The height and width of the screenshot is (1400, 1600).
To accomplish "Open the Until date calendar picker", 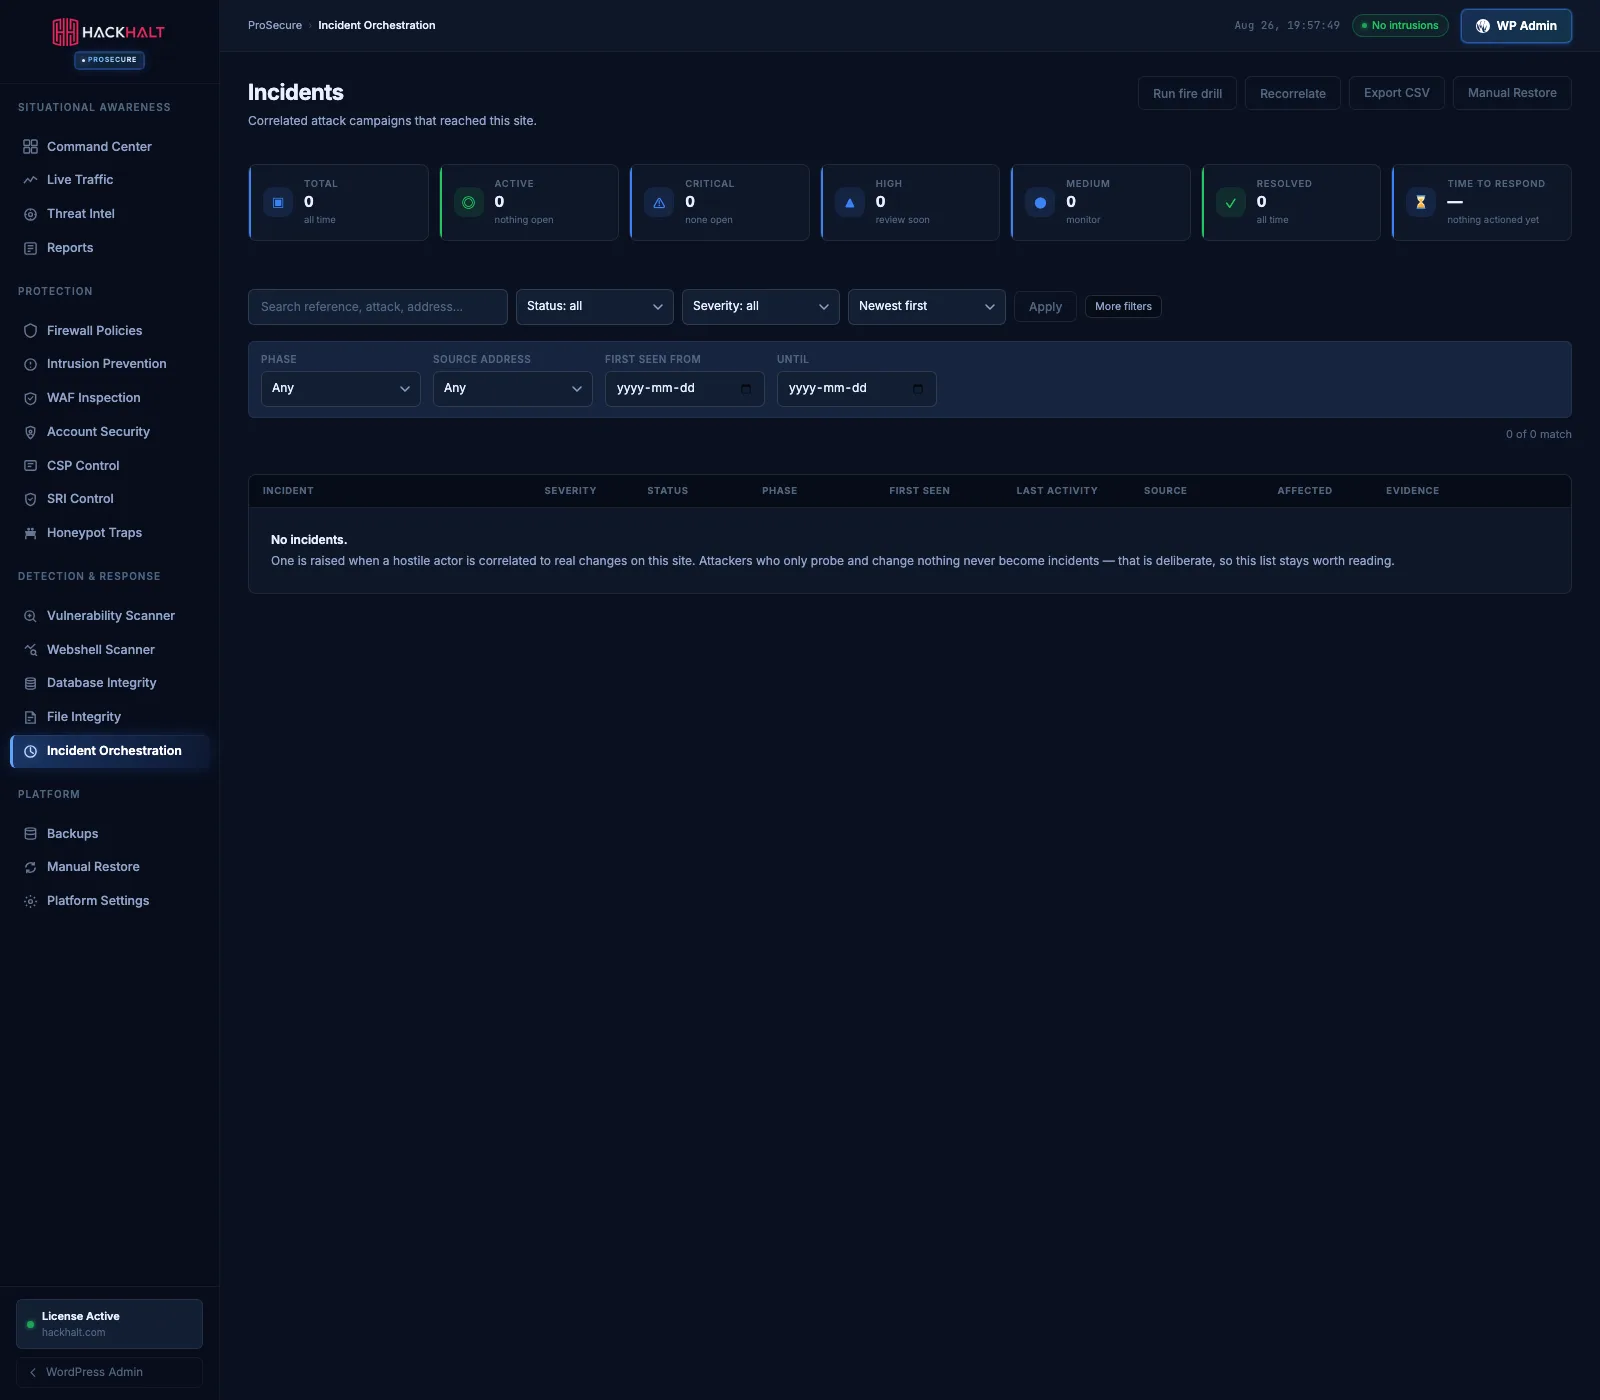I will (x=918, y=389).
